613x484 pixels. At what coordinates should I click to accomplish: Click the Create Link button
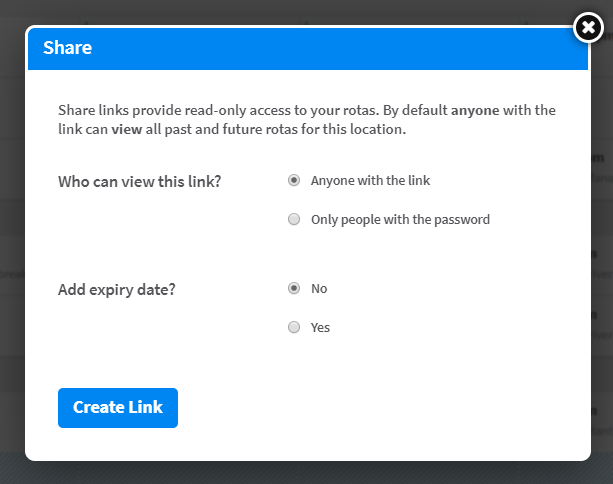click(118, 408)
